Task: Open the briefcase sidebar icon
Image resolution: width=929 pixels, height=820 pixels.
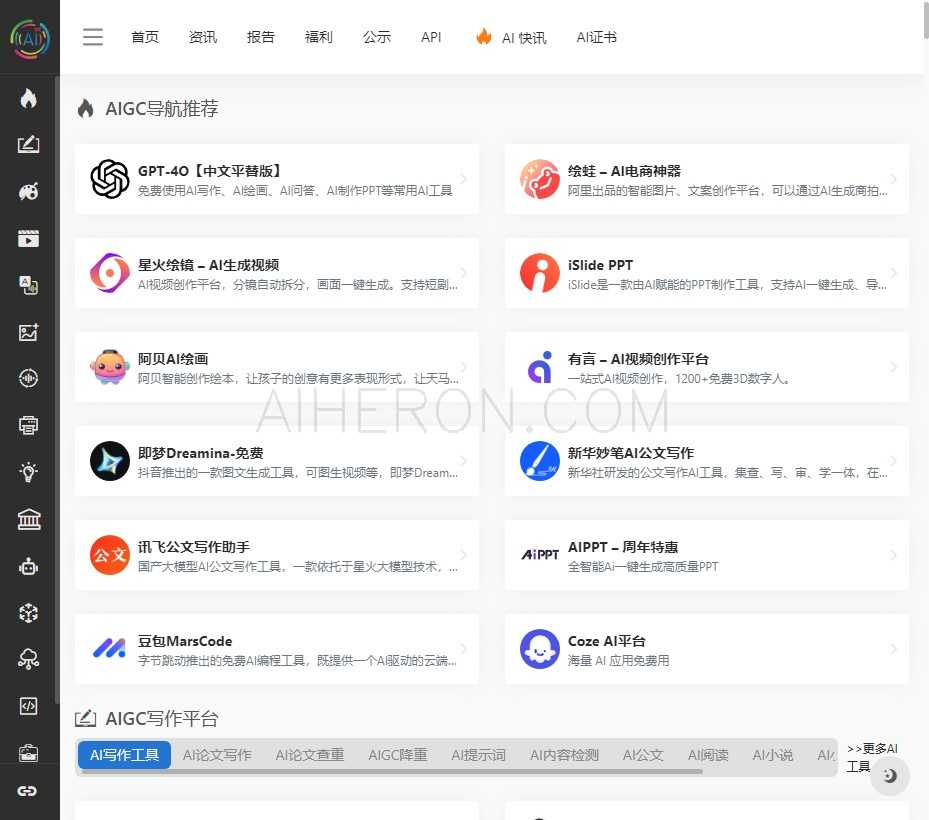Action: tap(28, 753)
